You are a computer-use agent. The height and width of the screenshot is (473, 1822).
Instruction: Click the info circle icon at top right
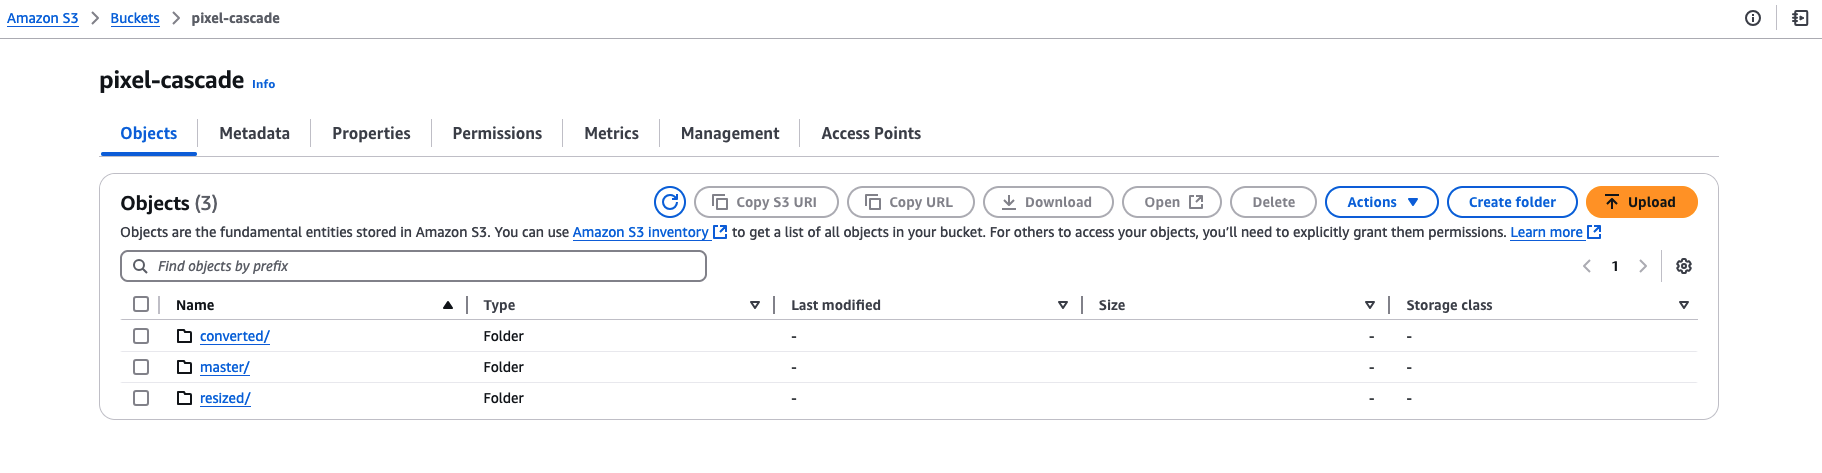coord(1753,18)
